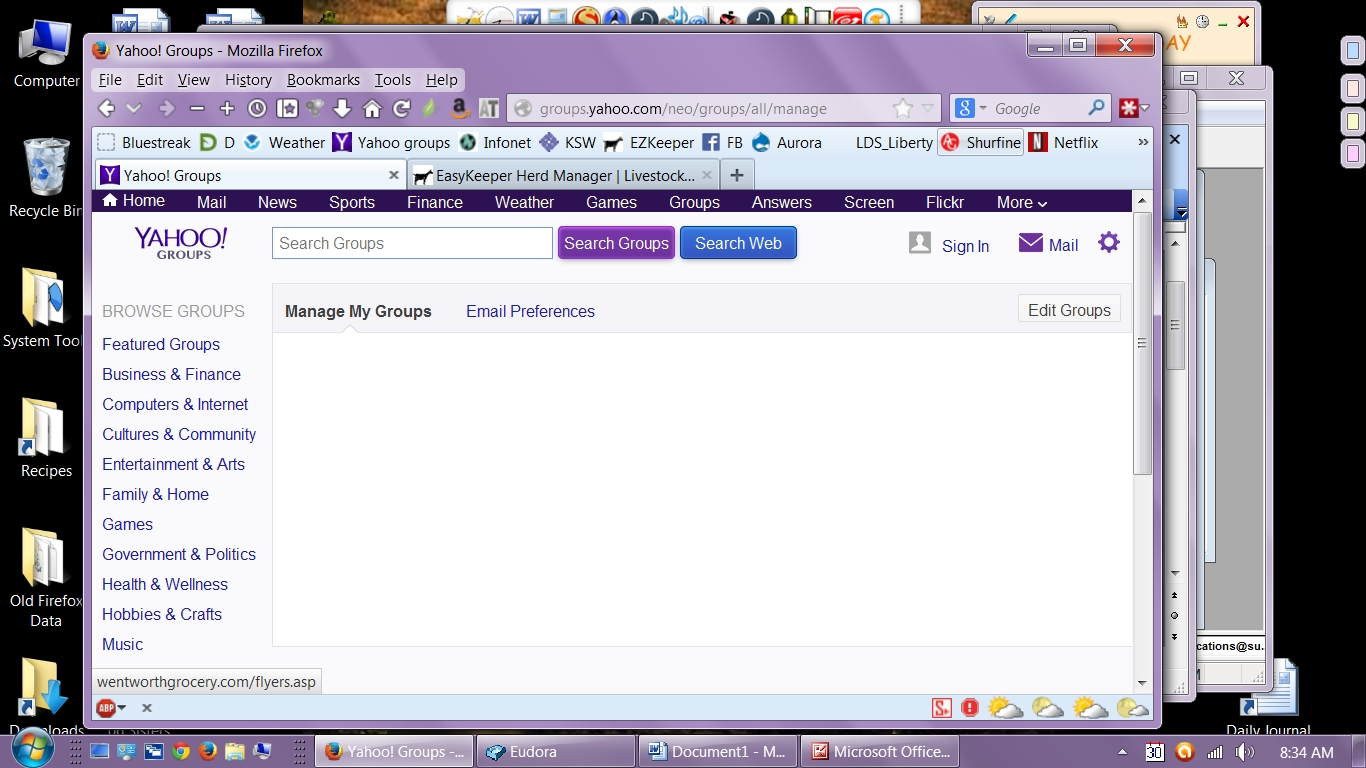This screenshot has width=1366, height=768.
Task: Open new tab with plus button
Action: (737, 175)
